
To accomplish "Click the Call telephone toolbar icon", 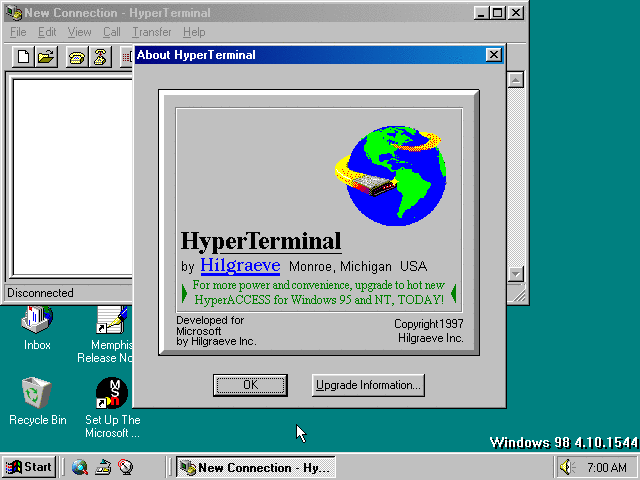I will point(77,57).
